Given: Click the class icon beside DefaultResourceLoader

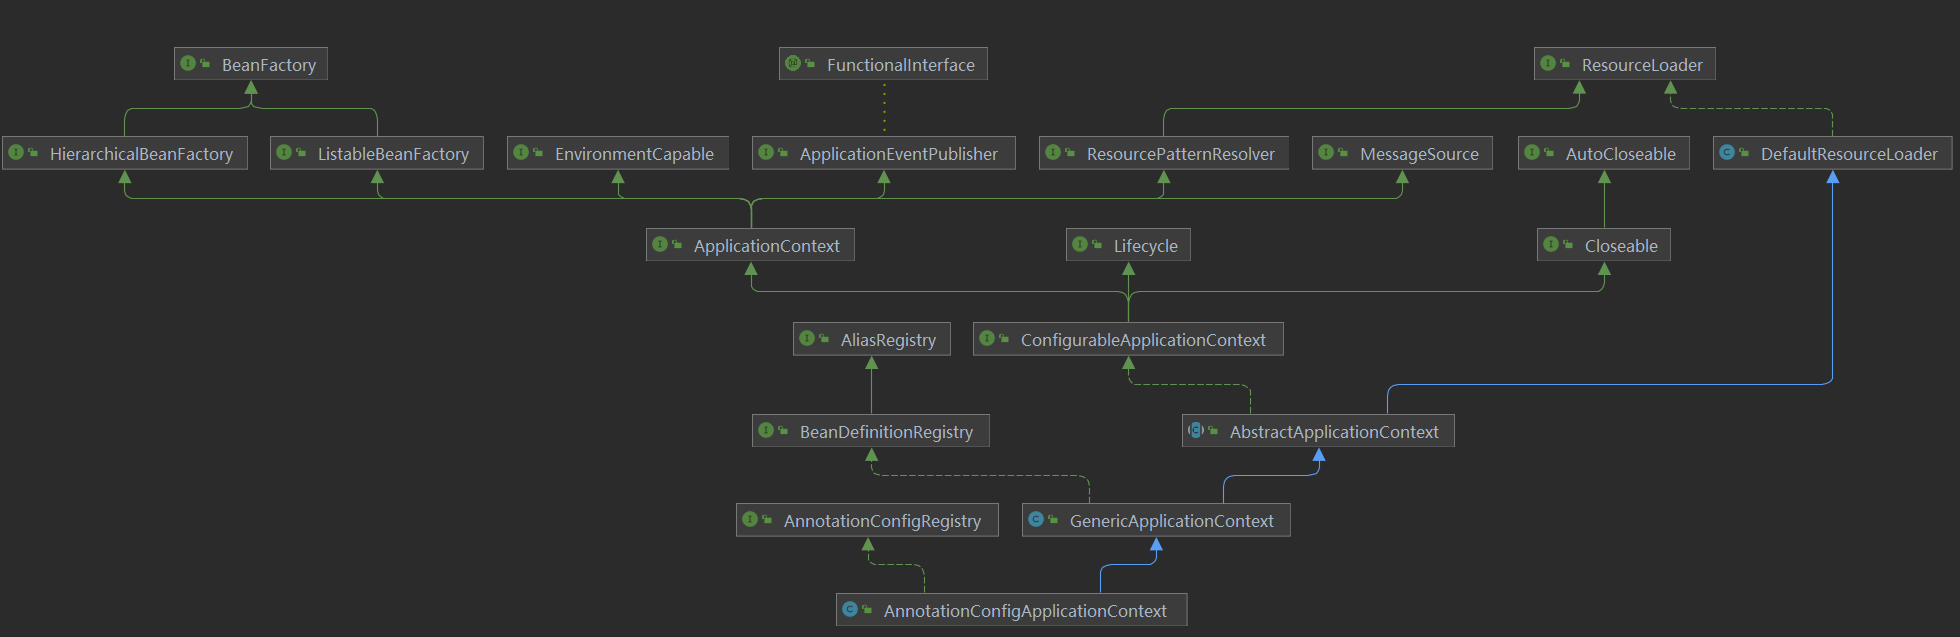Looking at the screenshot, I should (1727, 153).
